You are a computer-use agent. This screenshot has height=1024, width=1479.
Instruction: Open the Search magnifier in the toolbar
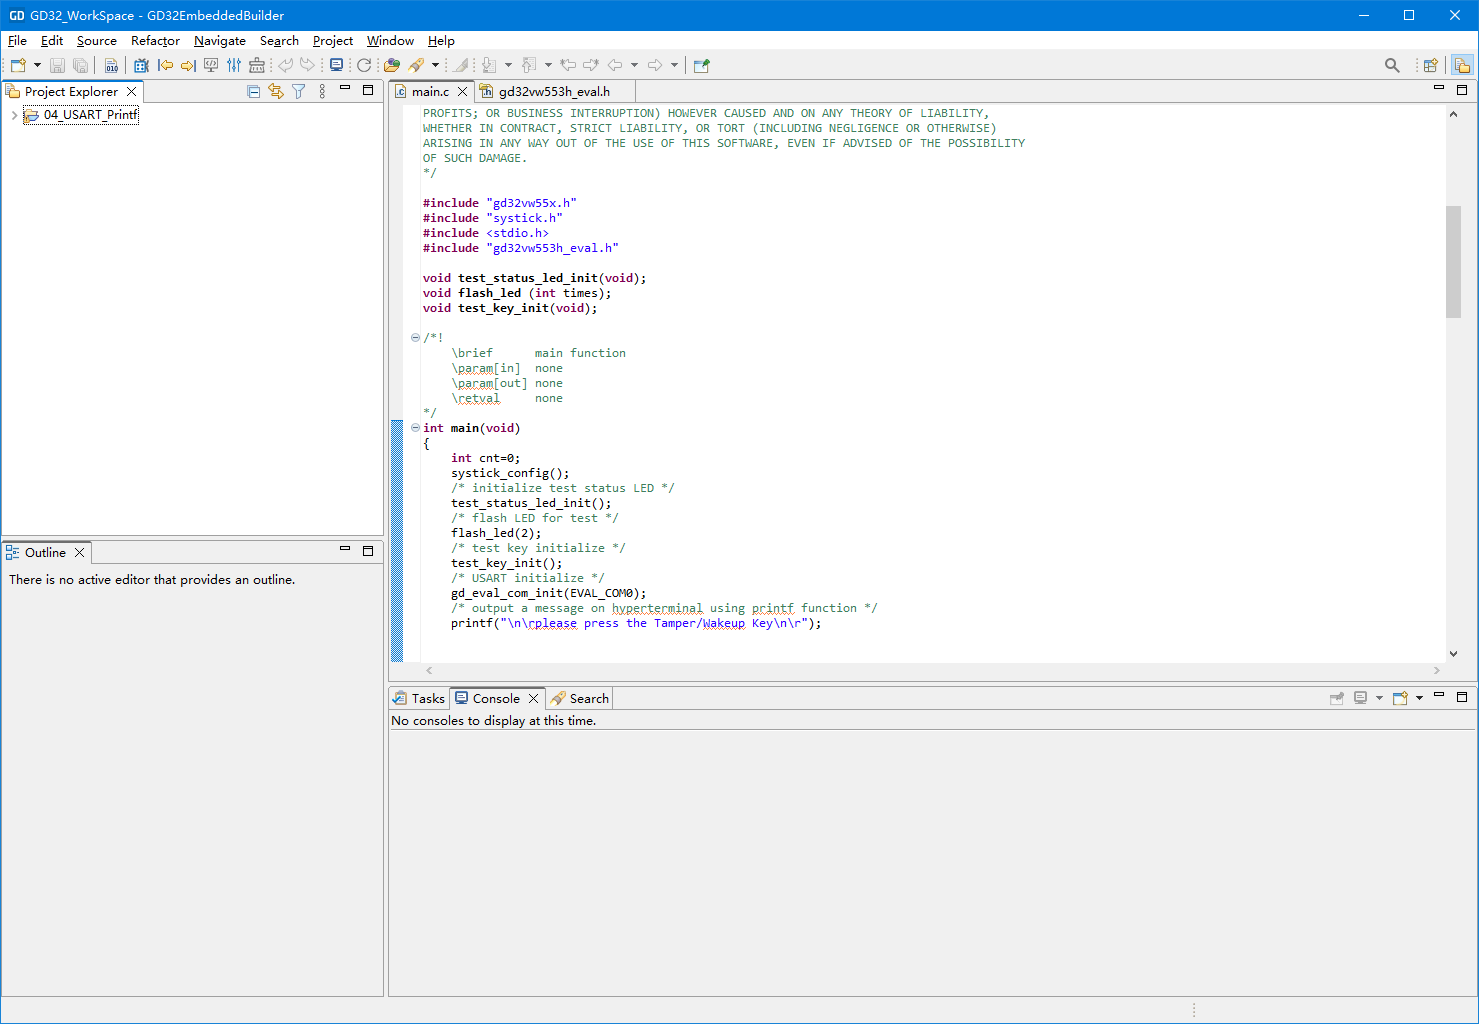(1391, 65)
